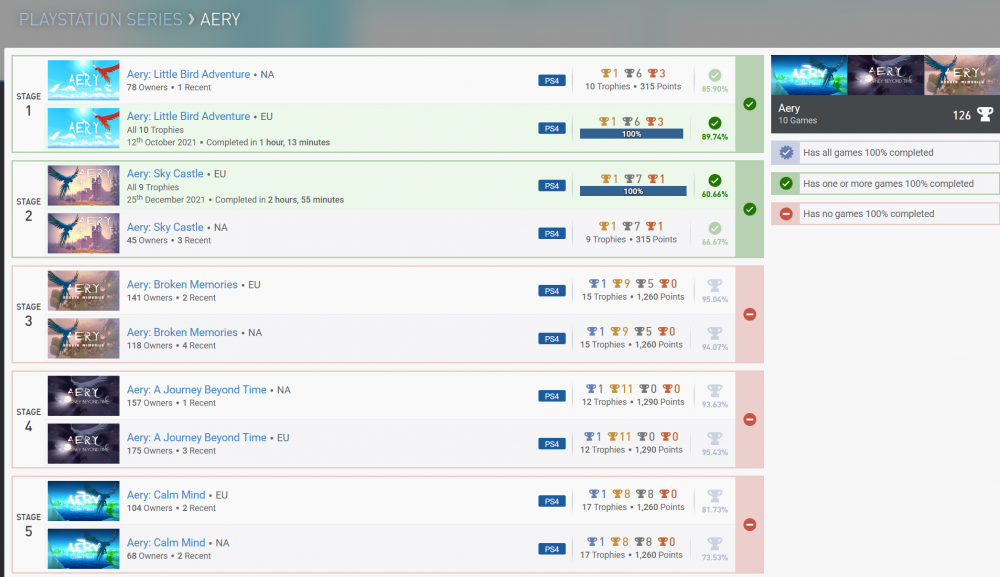
Task: Click the Aery: Broken Memories EU thumbnail
Action: 83,290
